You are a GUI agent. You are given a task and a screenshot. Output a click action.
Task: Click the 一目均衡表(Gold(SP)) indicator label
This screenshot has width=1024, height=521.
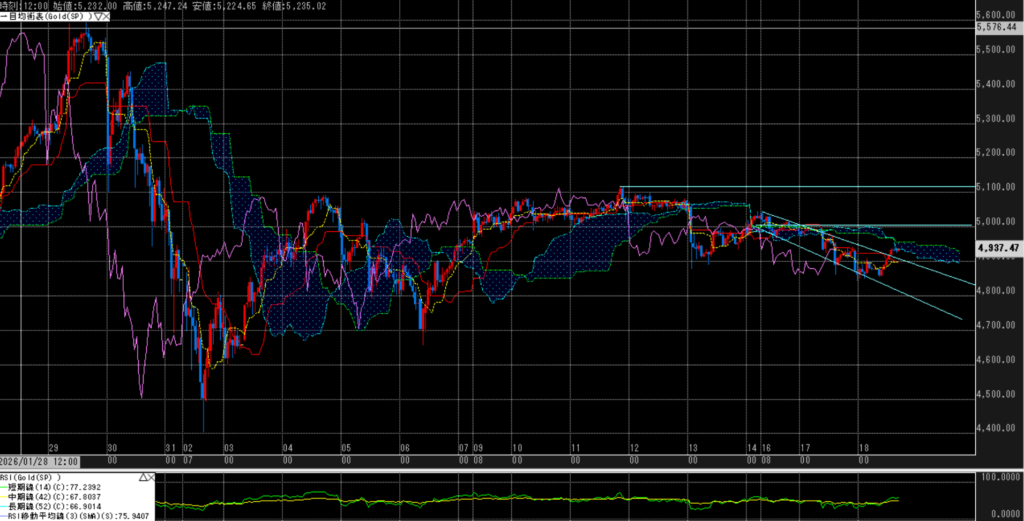coord(50,17)
